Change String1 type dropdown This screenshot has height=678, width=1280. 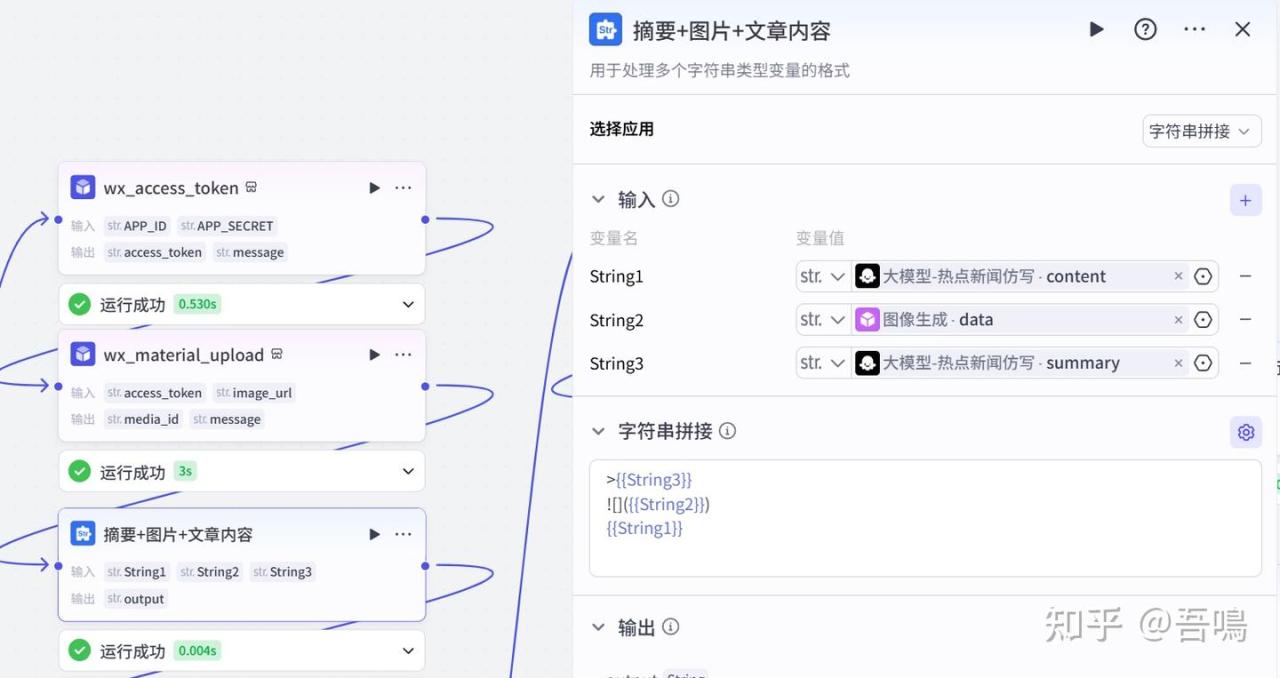pos(822,276)
